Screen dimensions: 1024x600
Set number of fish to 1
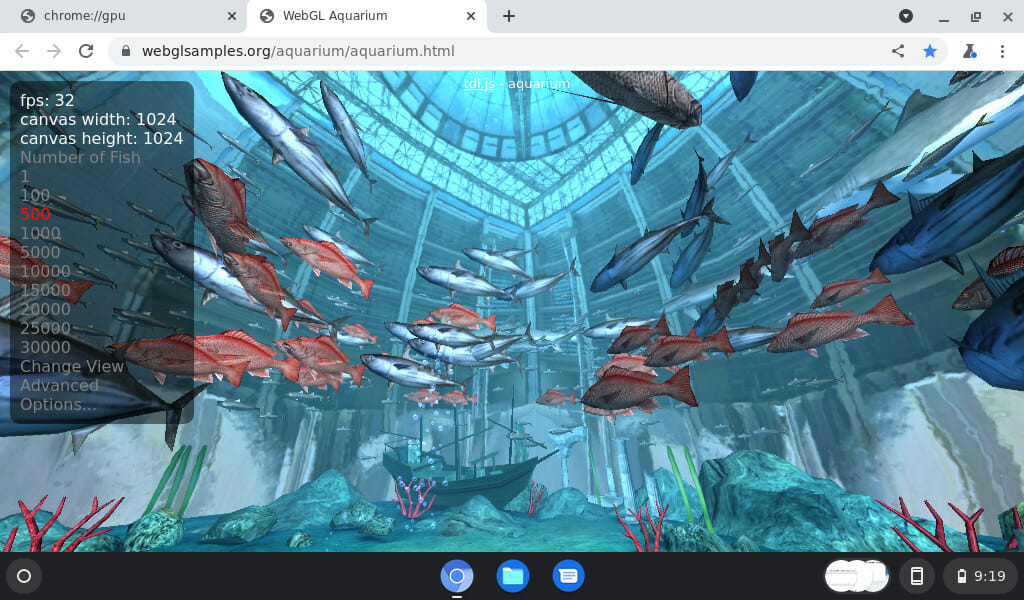pos(25,176)
